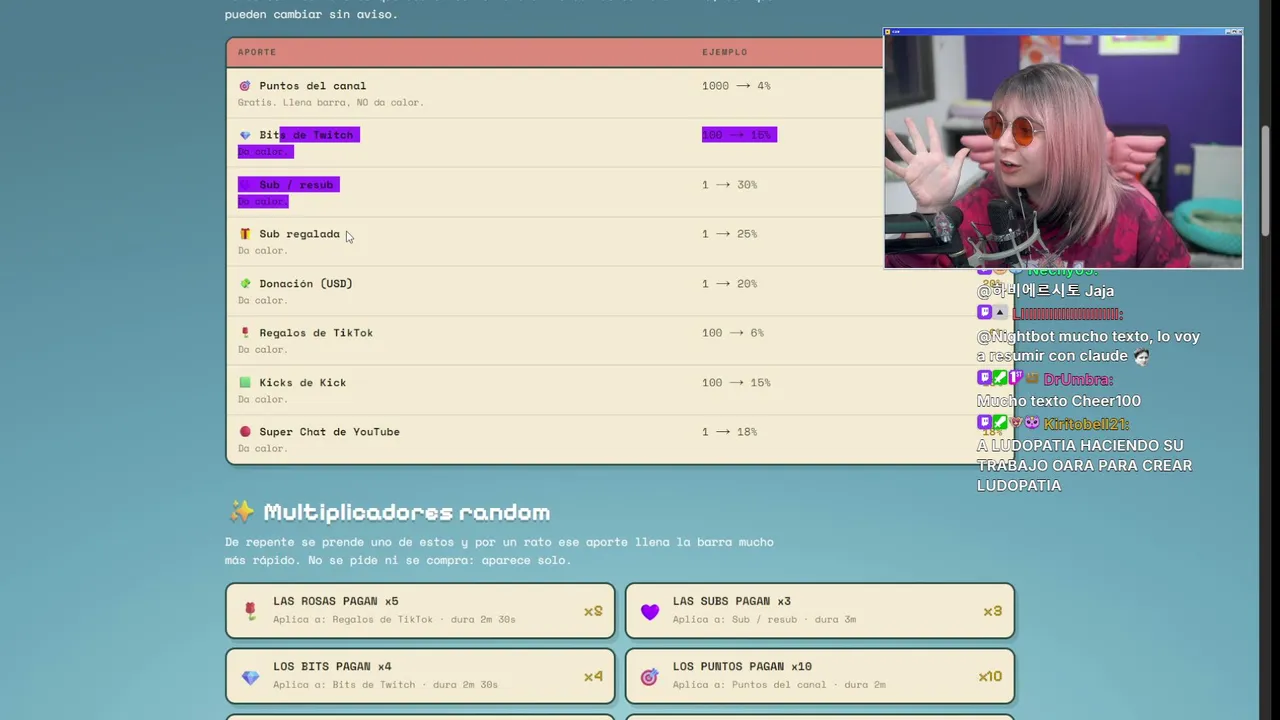Click the "Kicks de Kick" row label
This screenshot has height=720, width=1280.
pyautogui.click(x=303, y=383)
